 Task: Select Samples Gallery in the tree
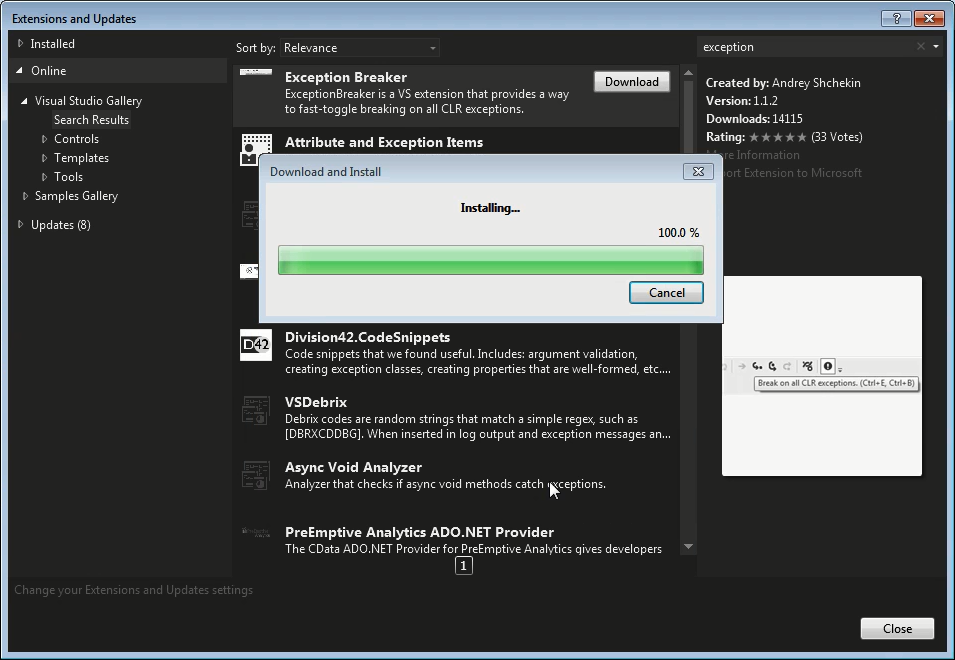(x=76, y=196)
